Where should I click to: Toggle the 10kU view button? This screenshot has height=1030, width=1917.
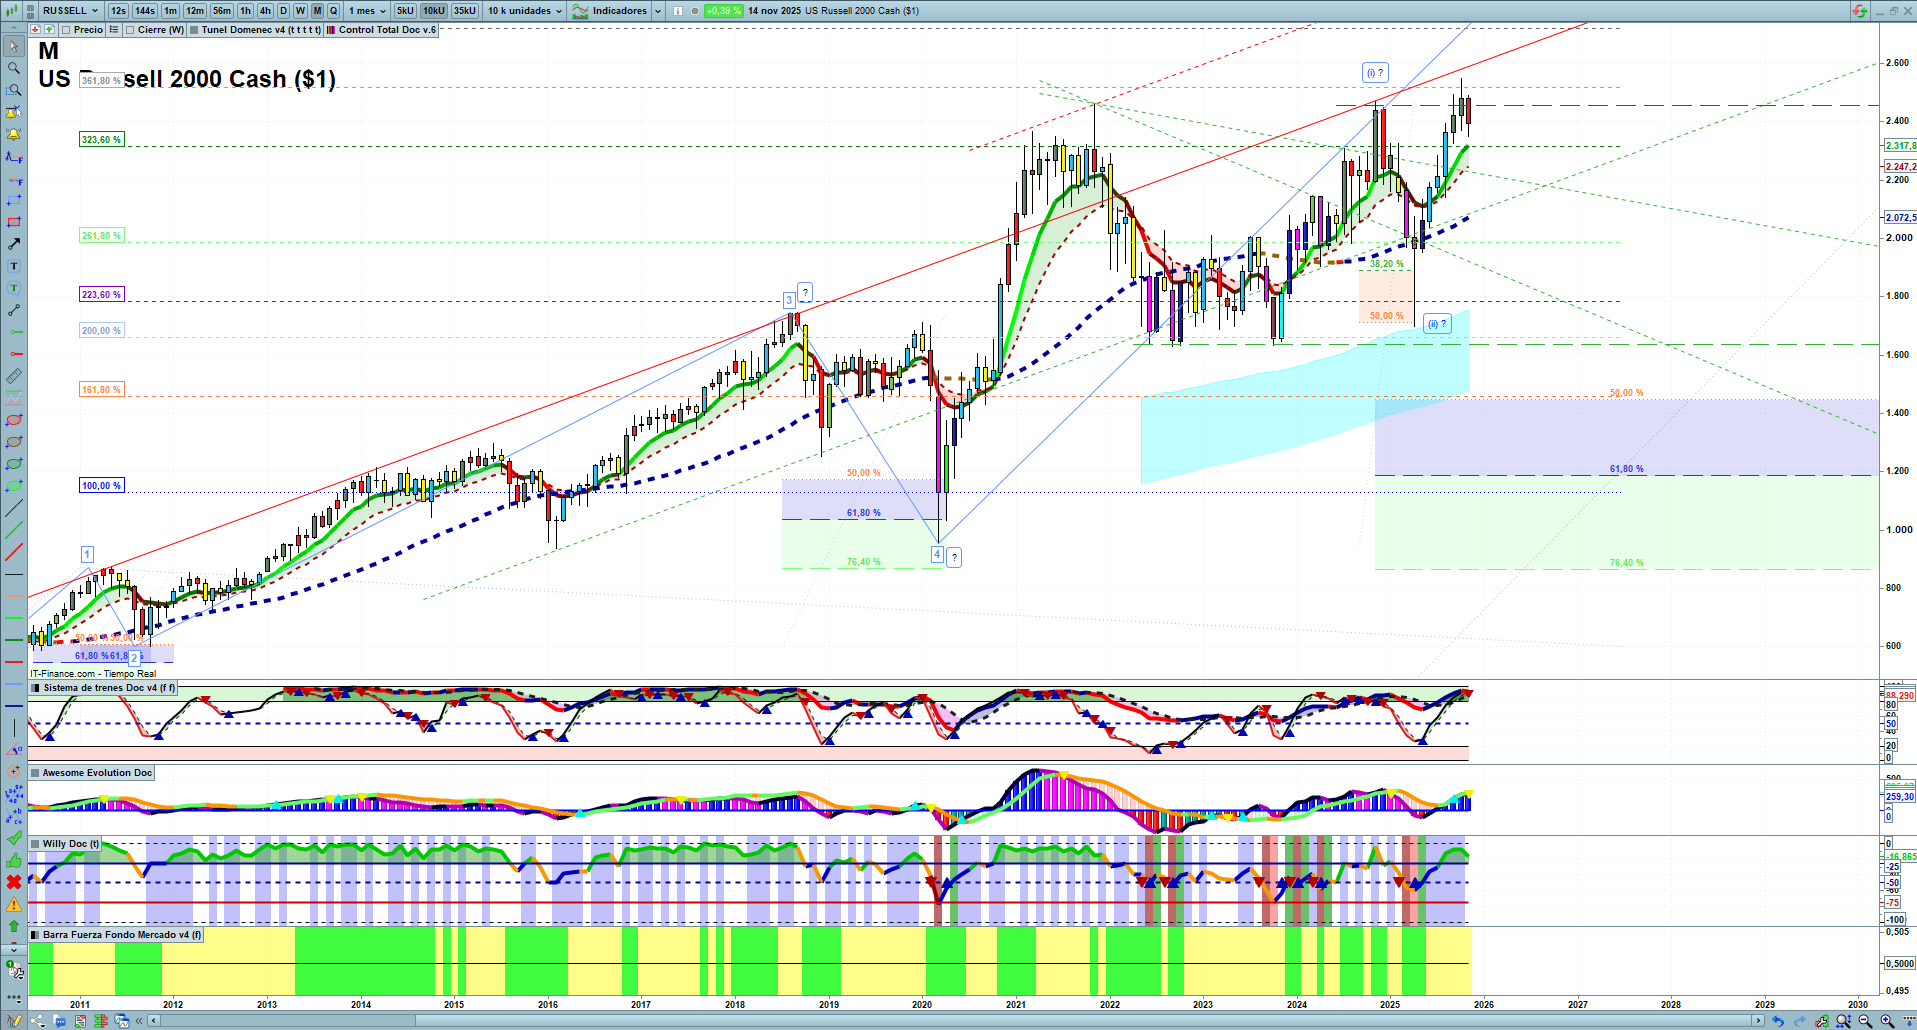[434, 11]
